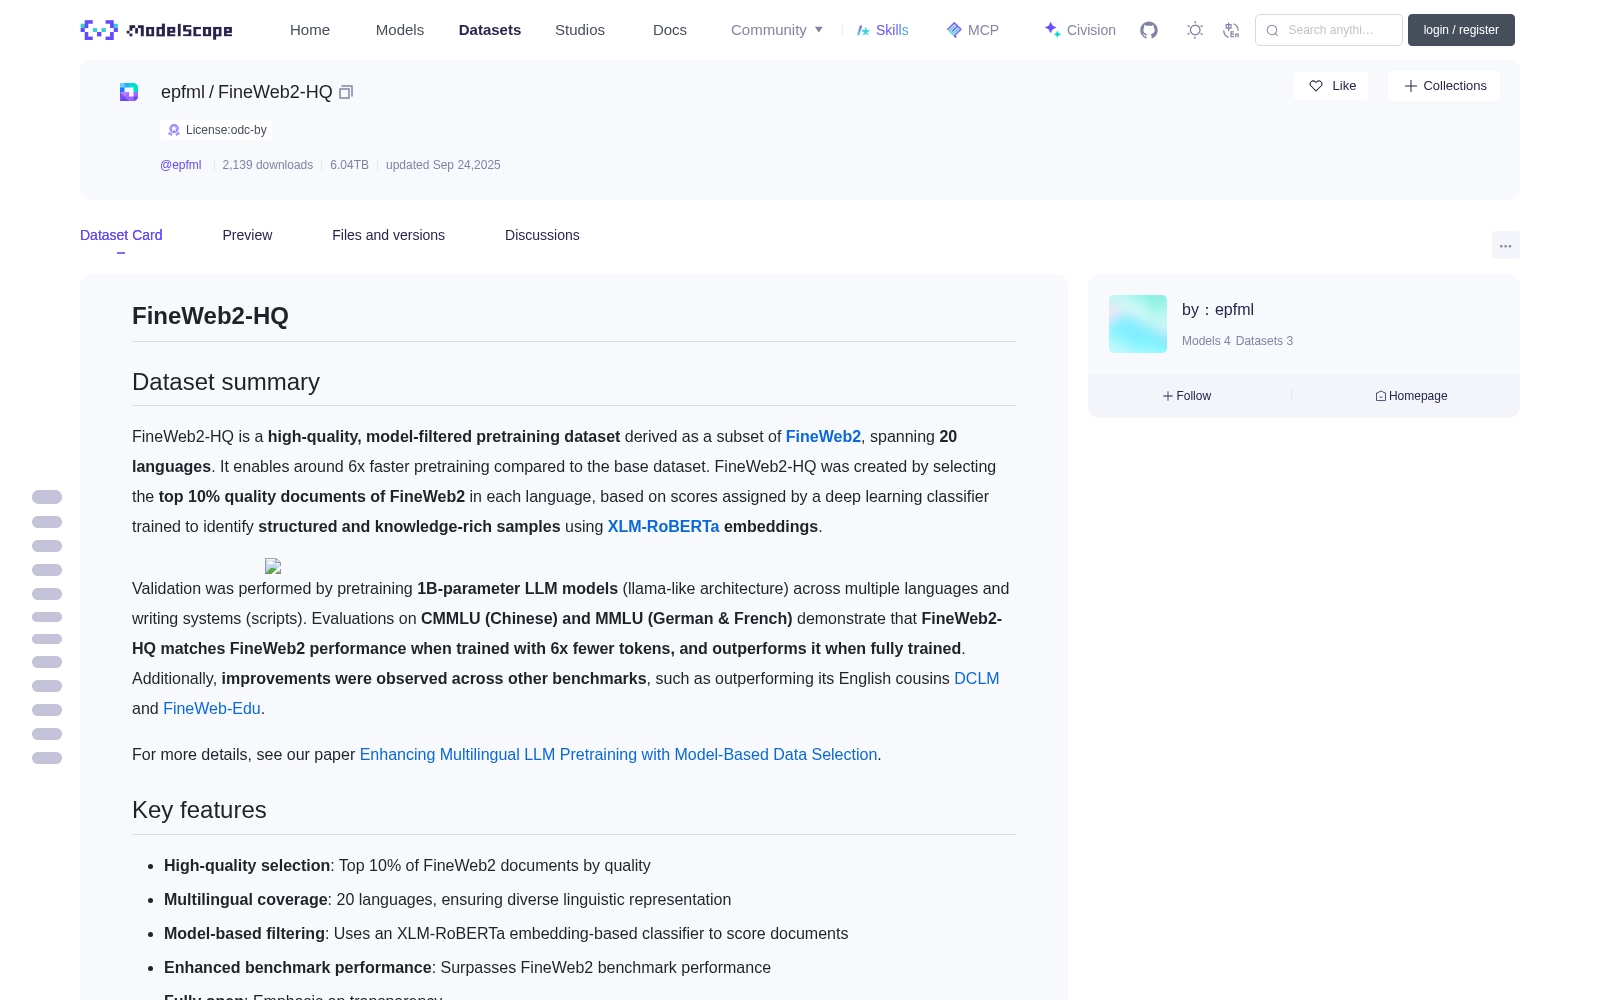
Task: Open the three-dots more options menu
Action: pos(1506,245)
